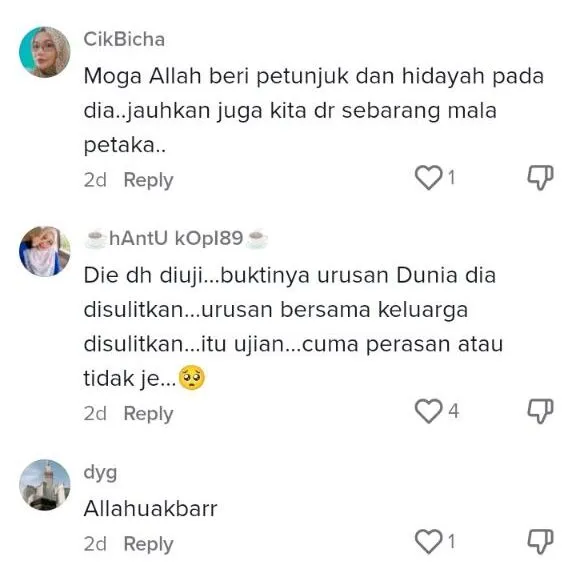Reply to CikBicha's comment
576x569 pixels.
[x=148, y=180]
